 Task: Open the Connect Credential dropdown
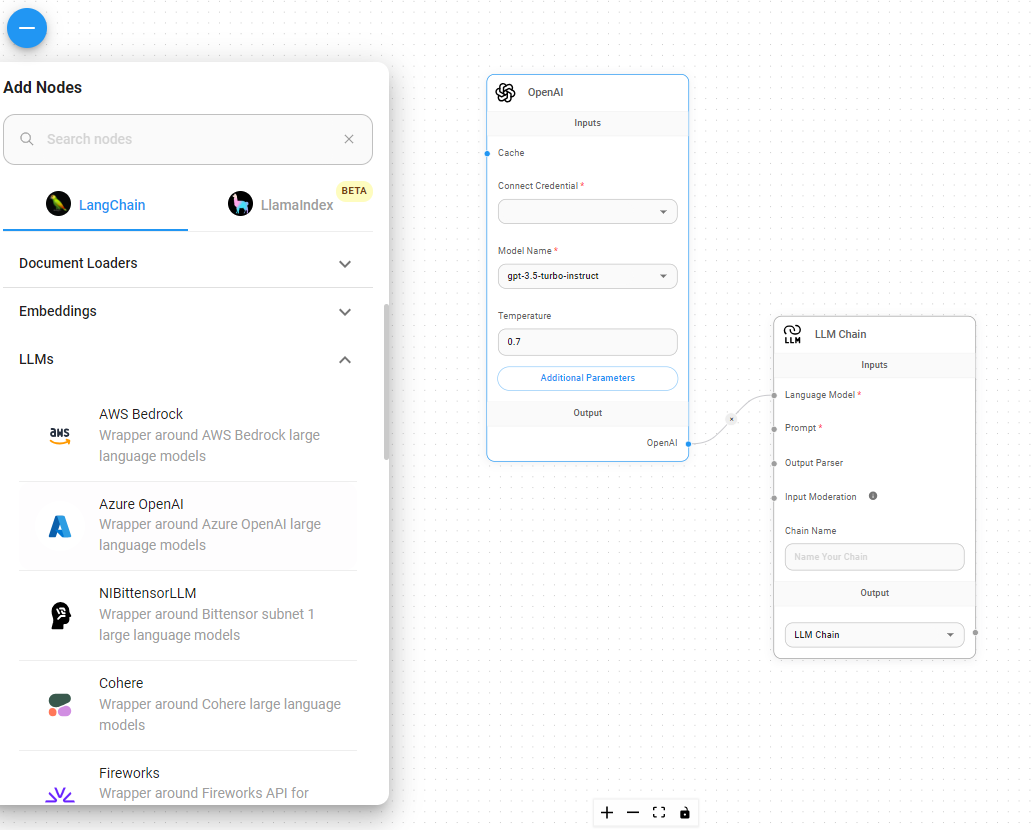click(x=588, y=212)
